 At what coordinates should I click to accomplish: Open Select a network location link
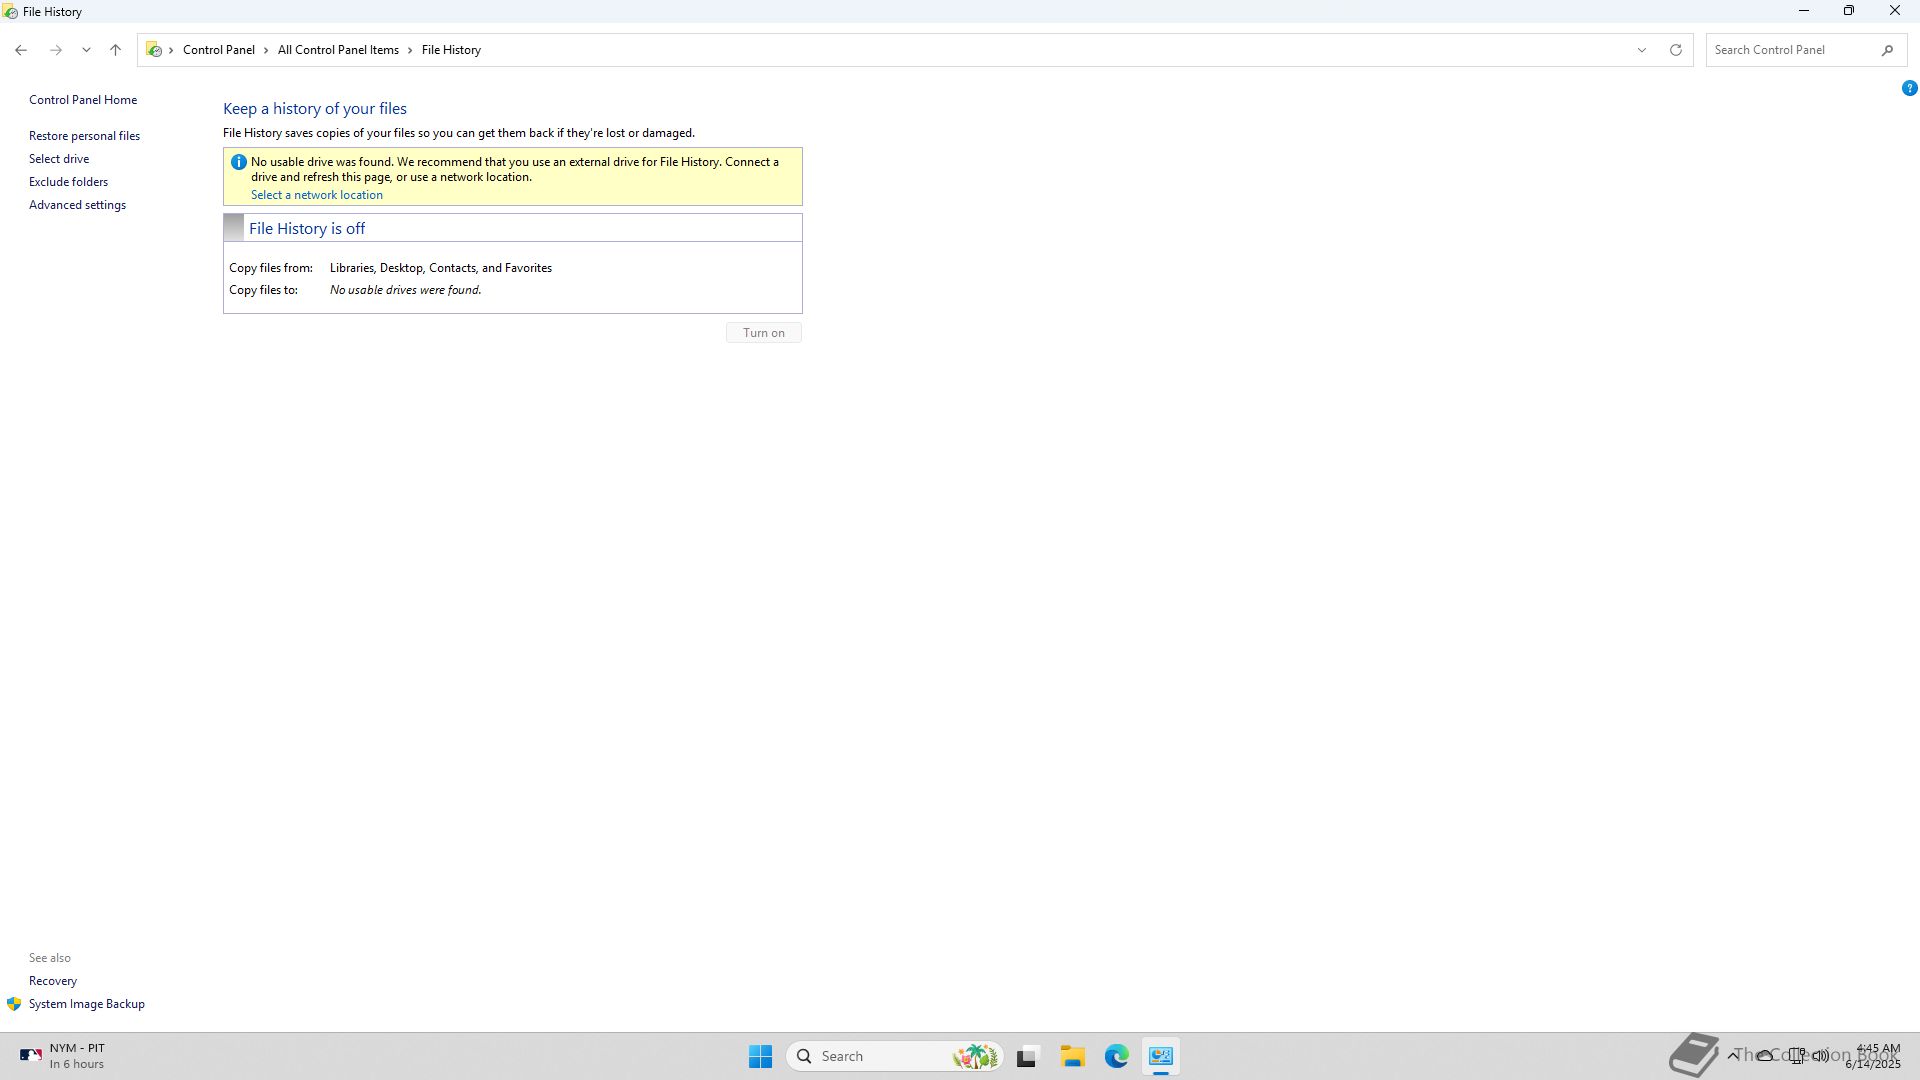[316, 195]
